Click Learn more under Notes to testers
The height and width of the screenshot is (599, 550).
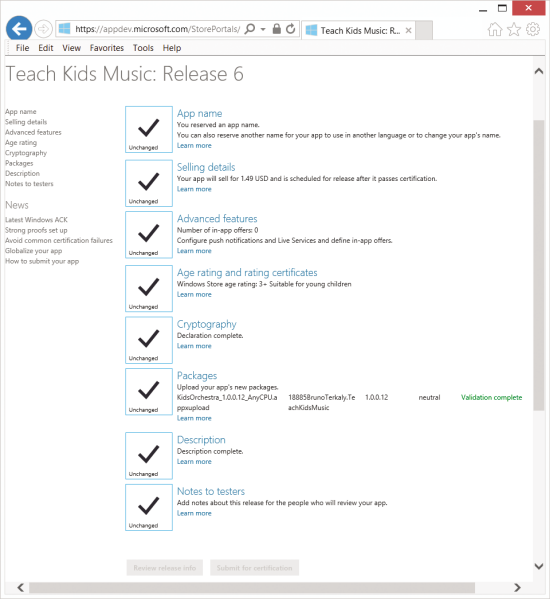(x=194, y=513)
